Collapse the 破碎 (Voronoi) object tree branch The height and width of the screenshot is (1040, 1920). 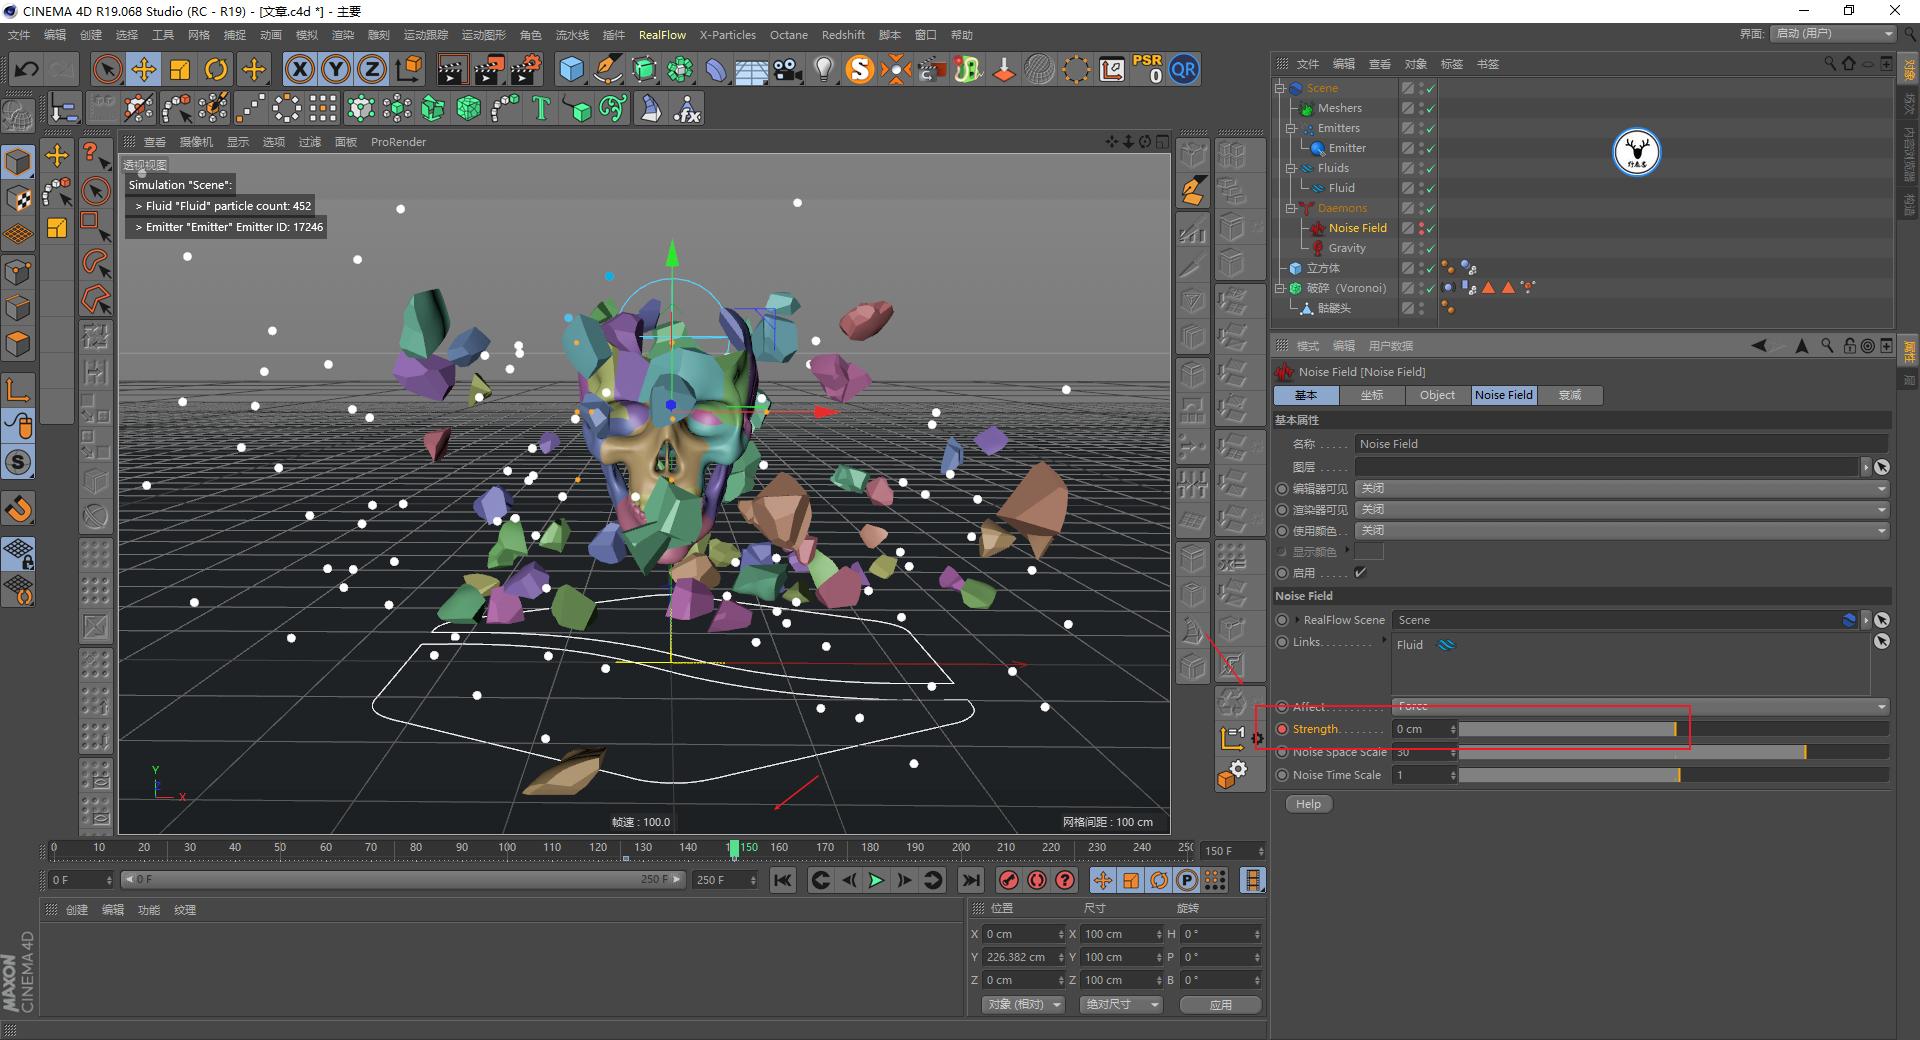[x=1280, y=288]
